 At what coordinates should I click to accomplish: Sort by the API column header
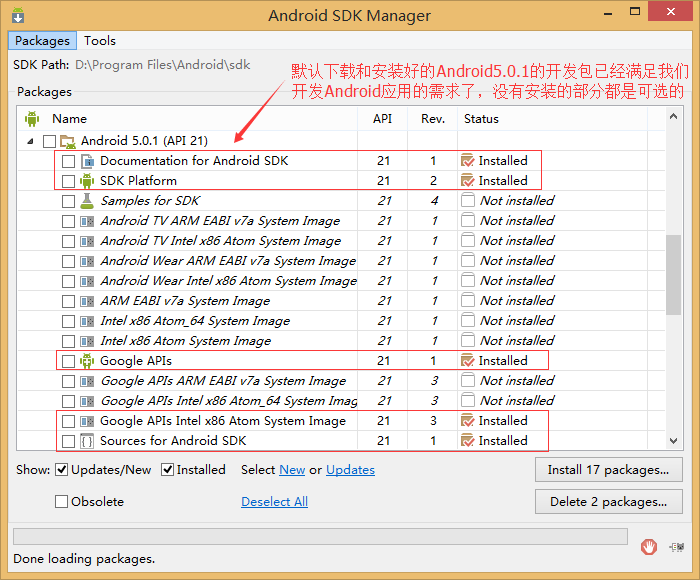(383, 119)
